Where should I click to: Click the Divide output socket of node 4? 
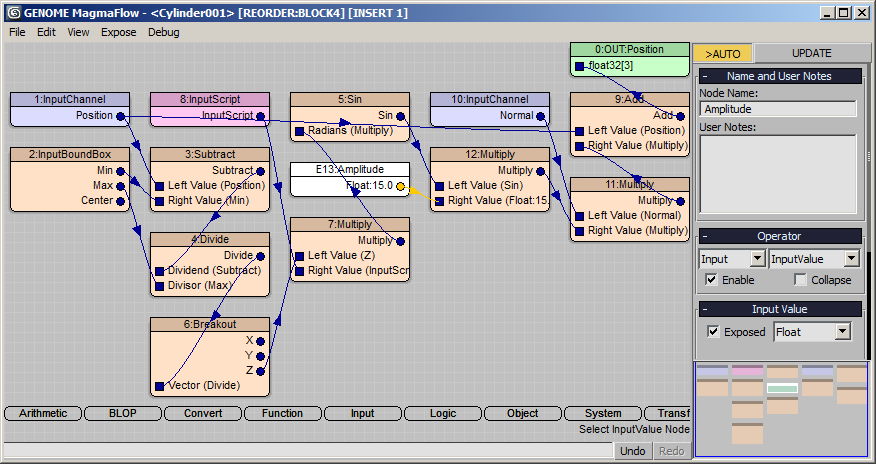coord(260,256)
